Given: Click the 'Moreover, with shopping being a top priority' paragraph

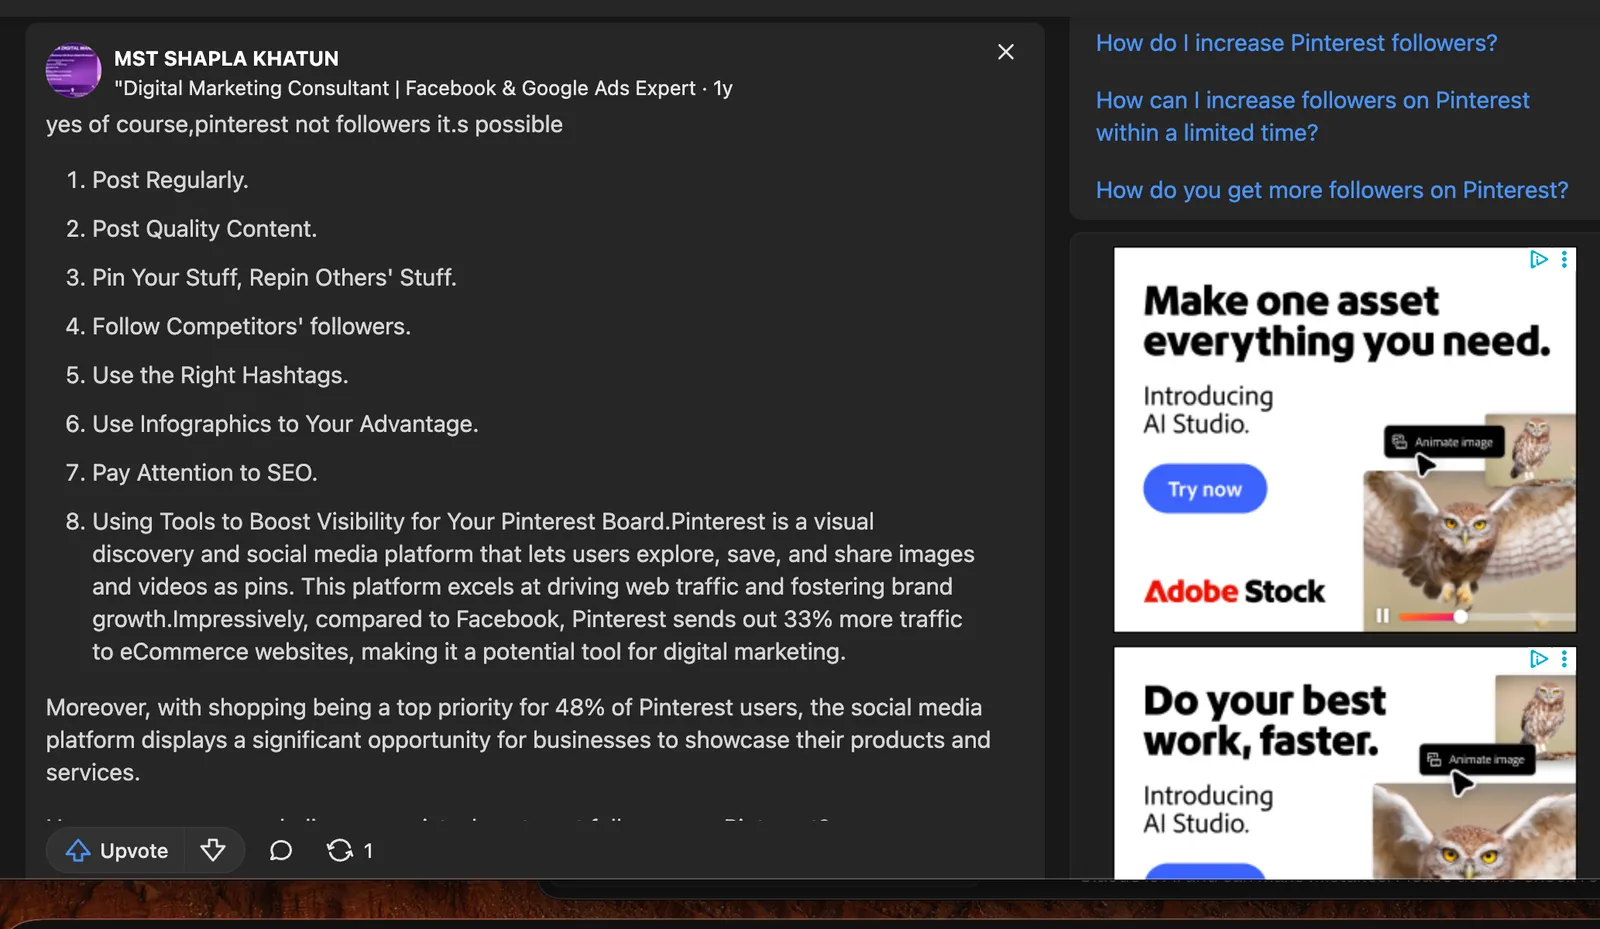Looking at the screenshot, I should (x=518, y=740).
